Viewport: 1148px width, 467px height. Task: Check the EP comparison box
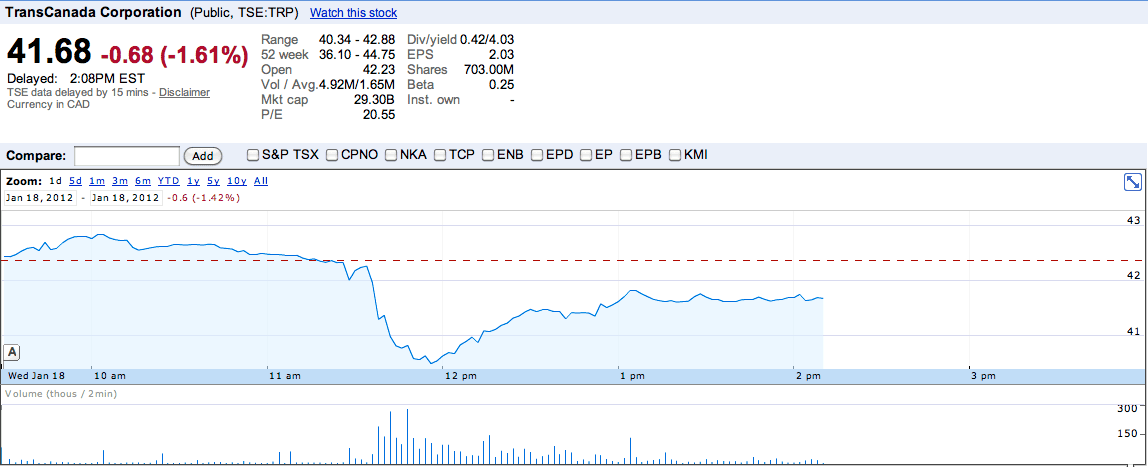click(x=586, y=155)
